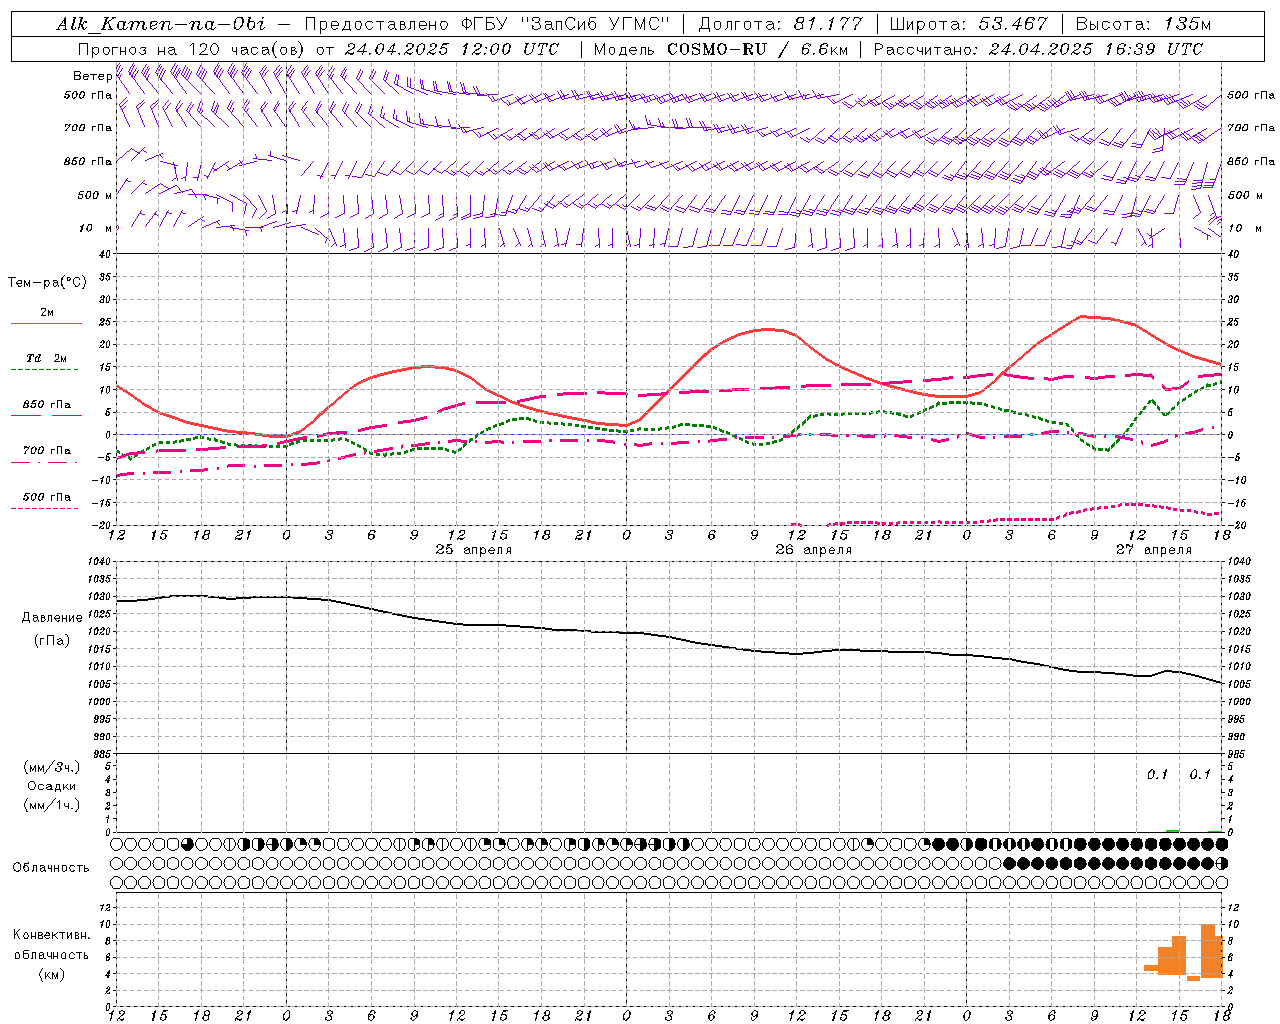1280x1024 pixels.
Task: Click the small green precipitation bar near 15h on 27 апреля
Action: tap(1172, 831)
